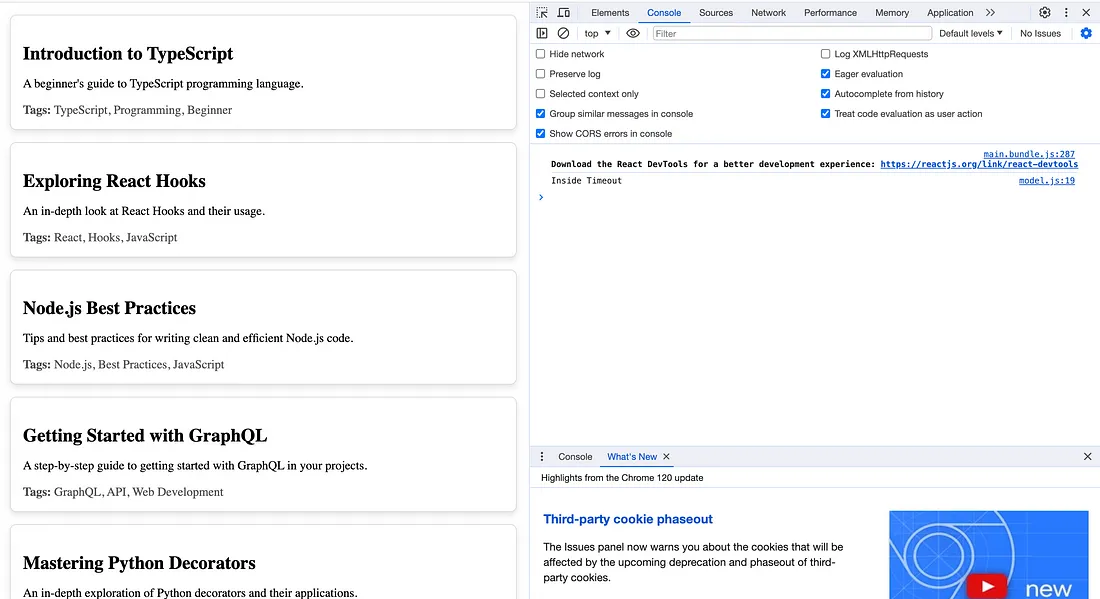Switch to the Network tab
This screenshot has width=1100, height=599.
(768, 13)
